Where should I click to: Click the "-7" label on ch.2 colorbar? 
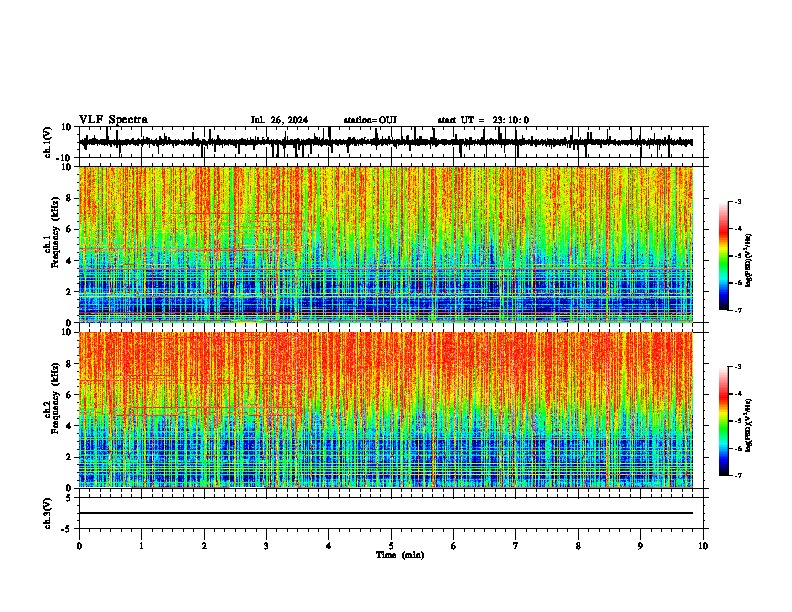tap(738, 476)
